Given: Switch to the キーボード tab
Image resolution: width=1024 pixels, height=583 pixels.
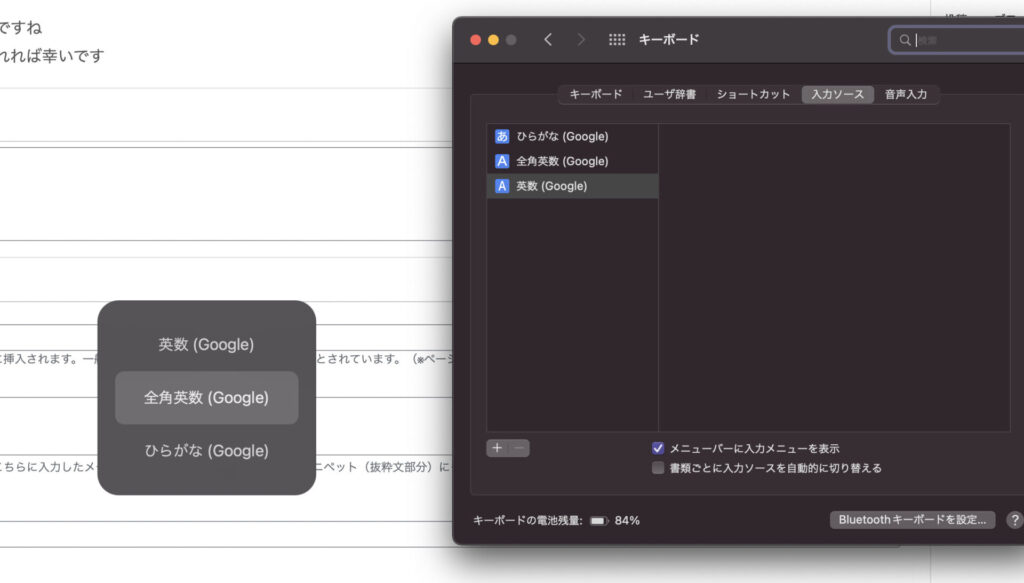Looking at the screenshot, I should point(596,95).
